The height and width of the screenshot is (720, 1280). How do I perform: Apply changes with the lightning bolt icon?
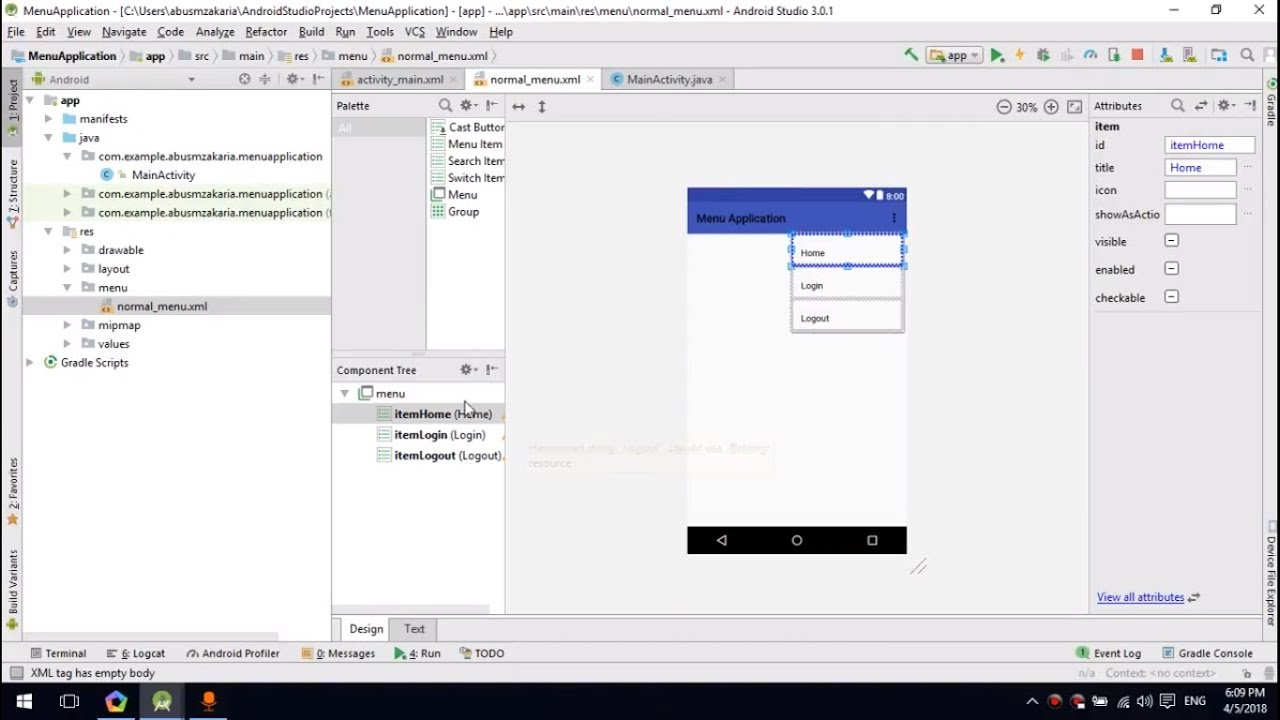(x=1020, y=56)
